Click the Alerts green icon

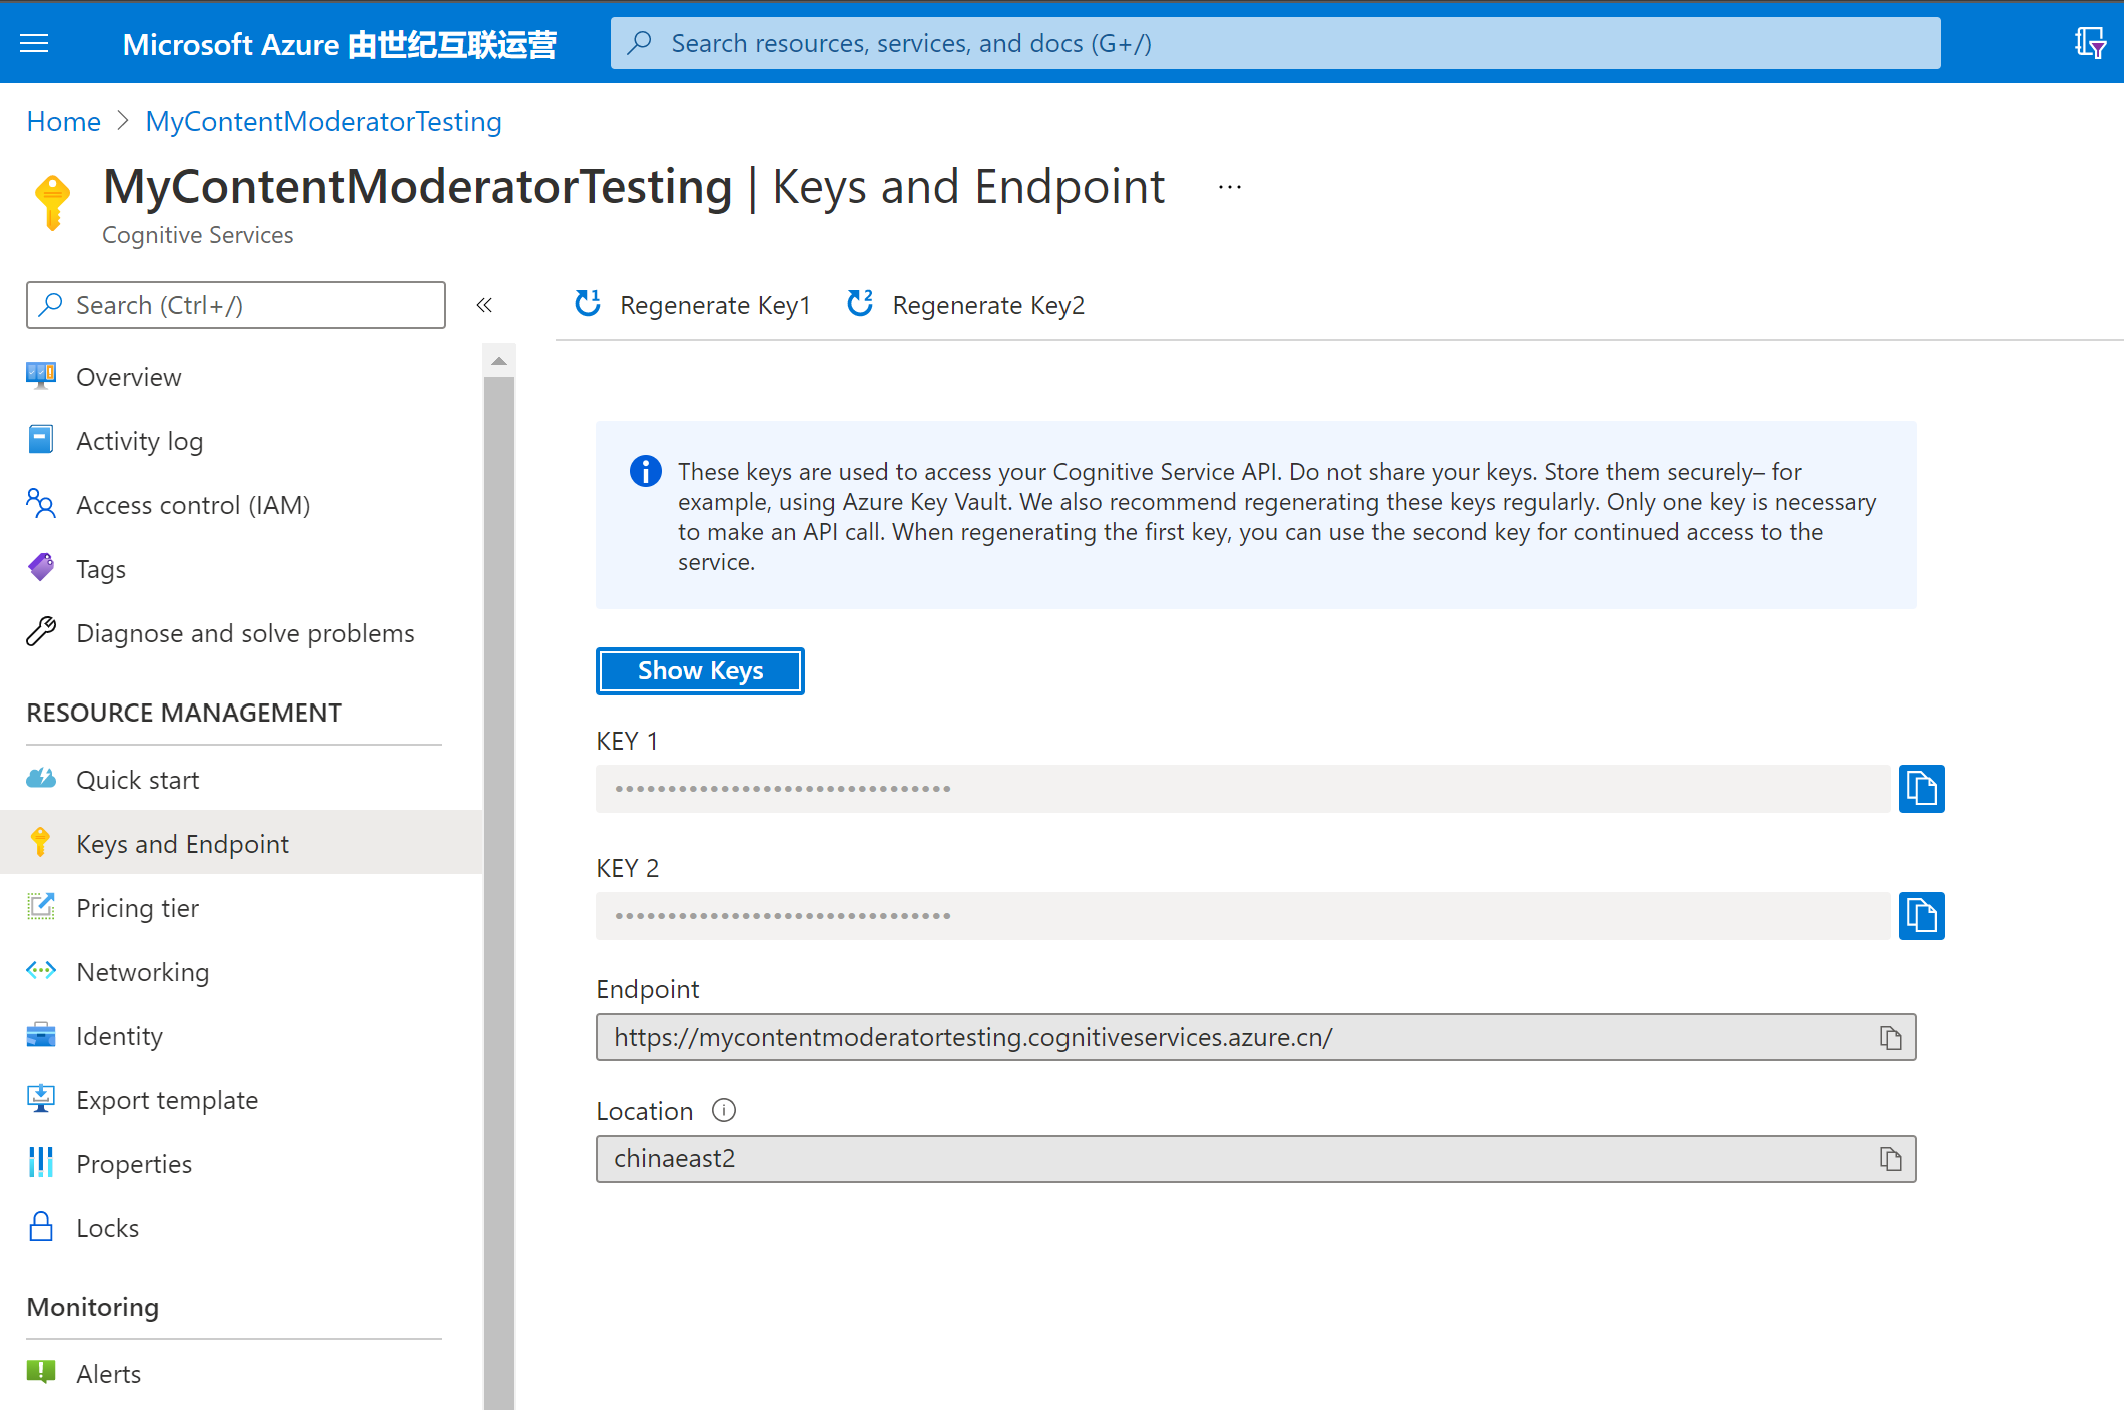tap(41, 1372)
